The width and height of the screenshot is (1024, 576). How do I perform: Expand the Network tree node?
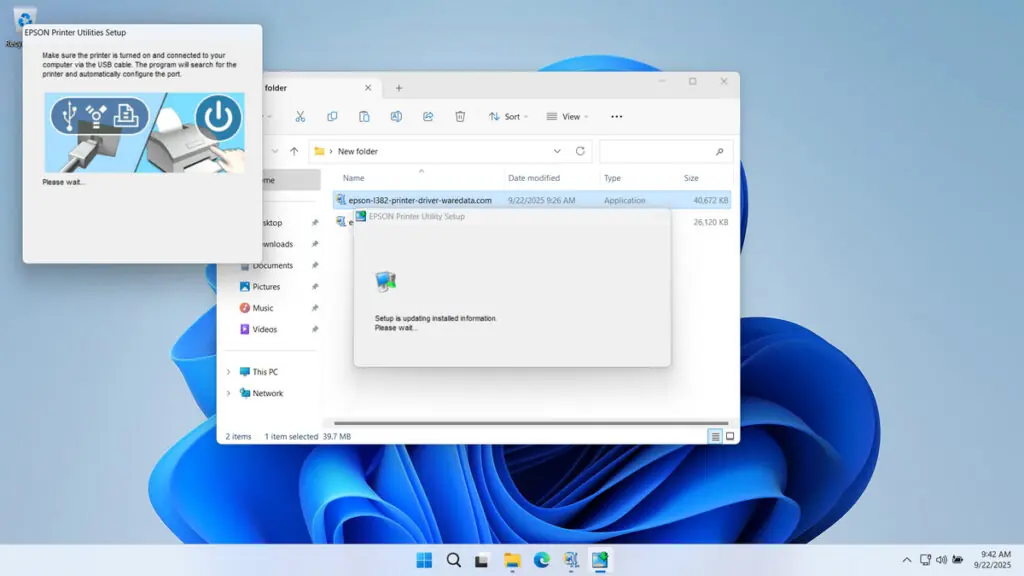click(229, 393)
